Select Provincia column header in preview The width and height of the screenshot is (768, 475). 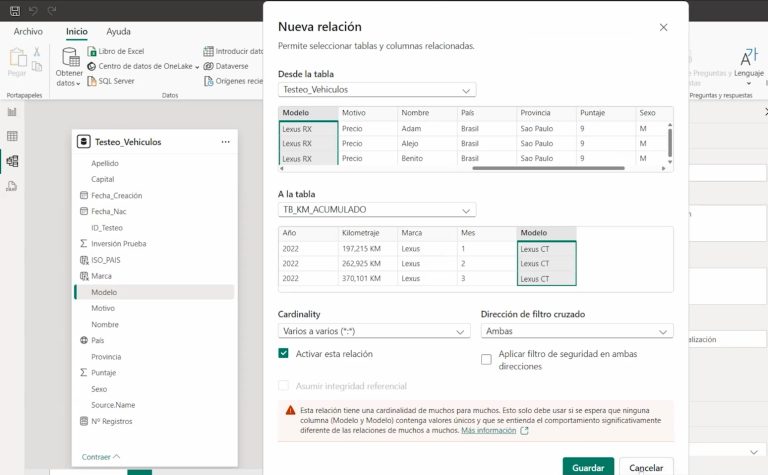pyautogui.click(x=546, y=113)
